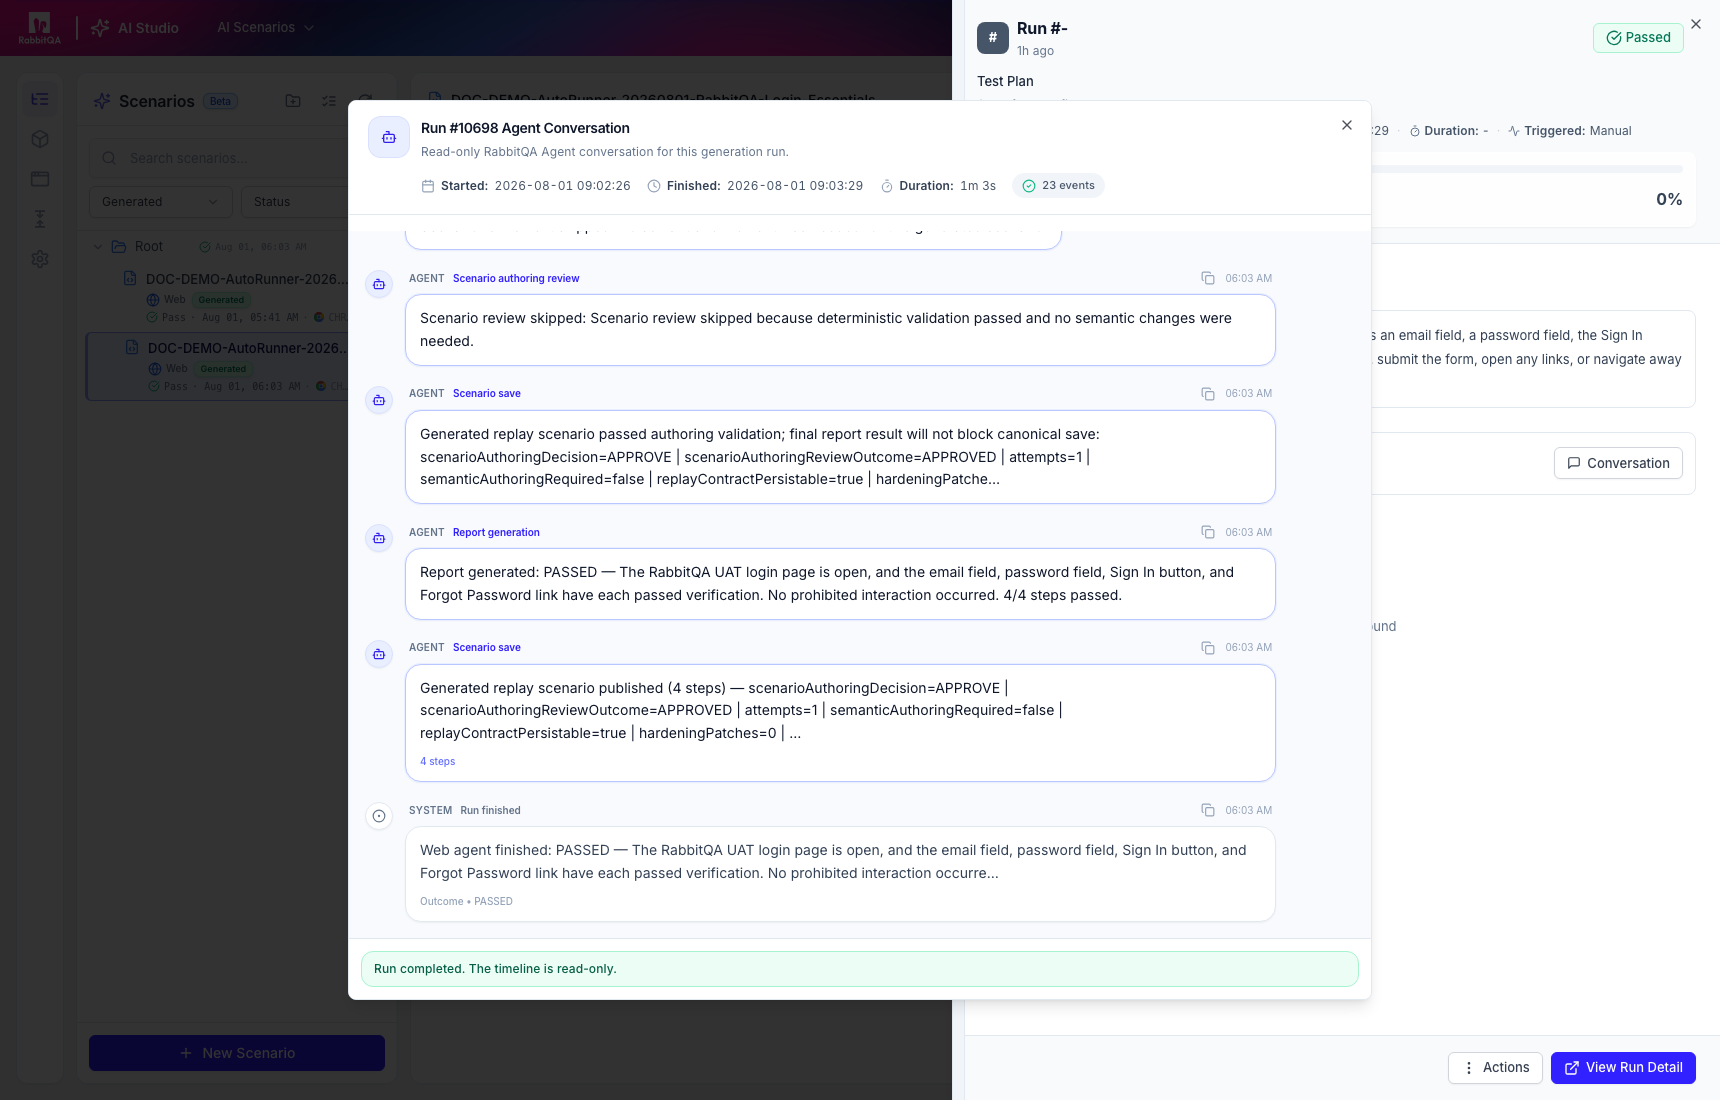The image size is (1720, 1100).
Task: Open the browser window icon in left sidebar
Action: pos(40,179)
